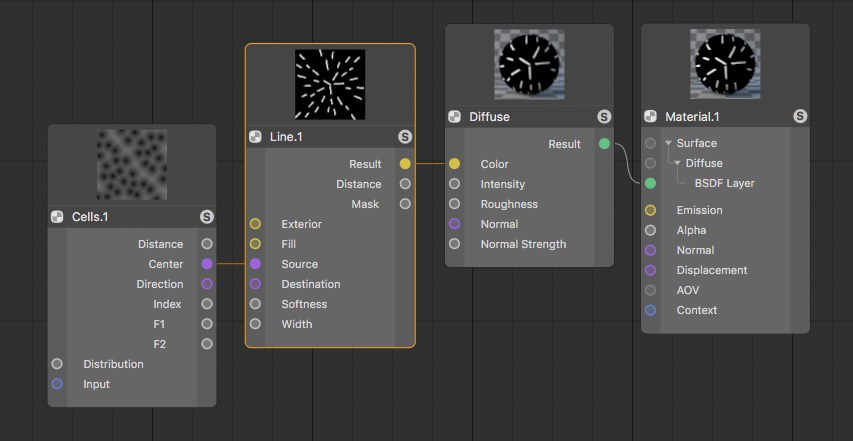
Task: Click the S solo icon on Cells.1 node
Action: point(207,217)
